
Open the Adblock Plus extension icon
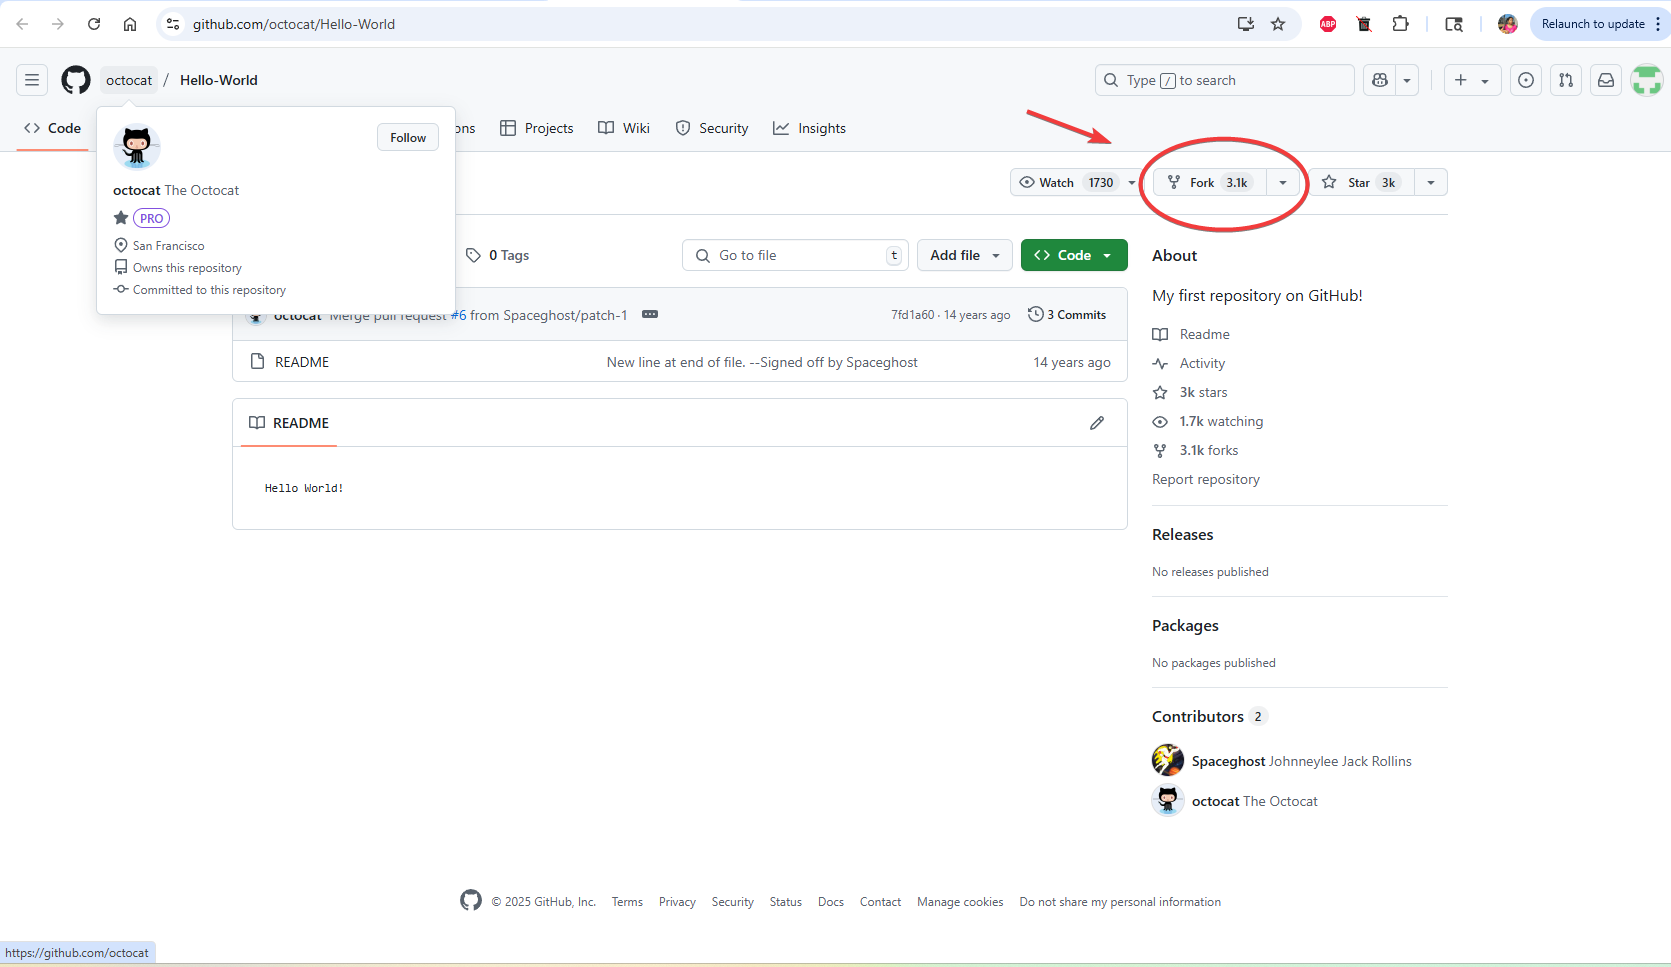pyautogui.click(x=1328, y=24)
